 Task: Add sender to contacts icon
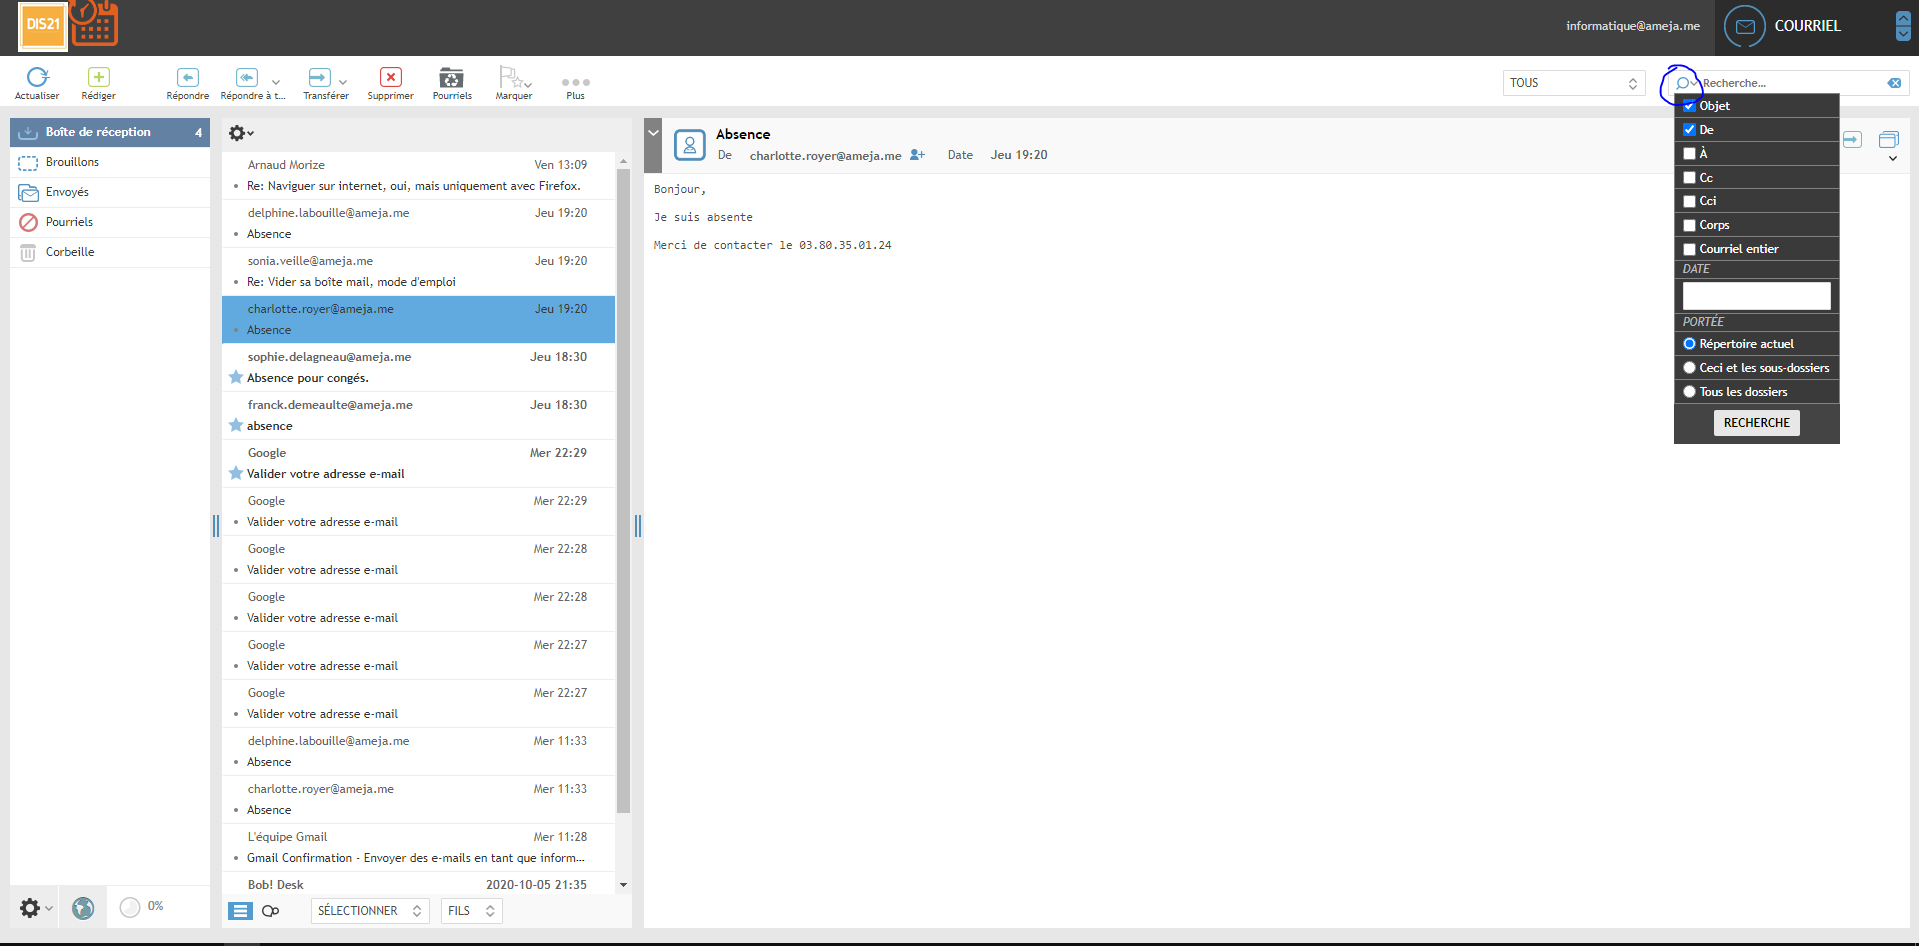[x=917, y=155]
